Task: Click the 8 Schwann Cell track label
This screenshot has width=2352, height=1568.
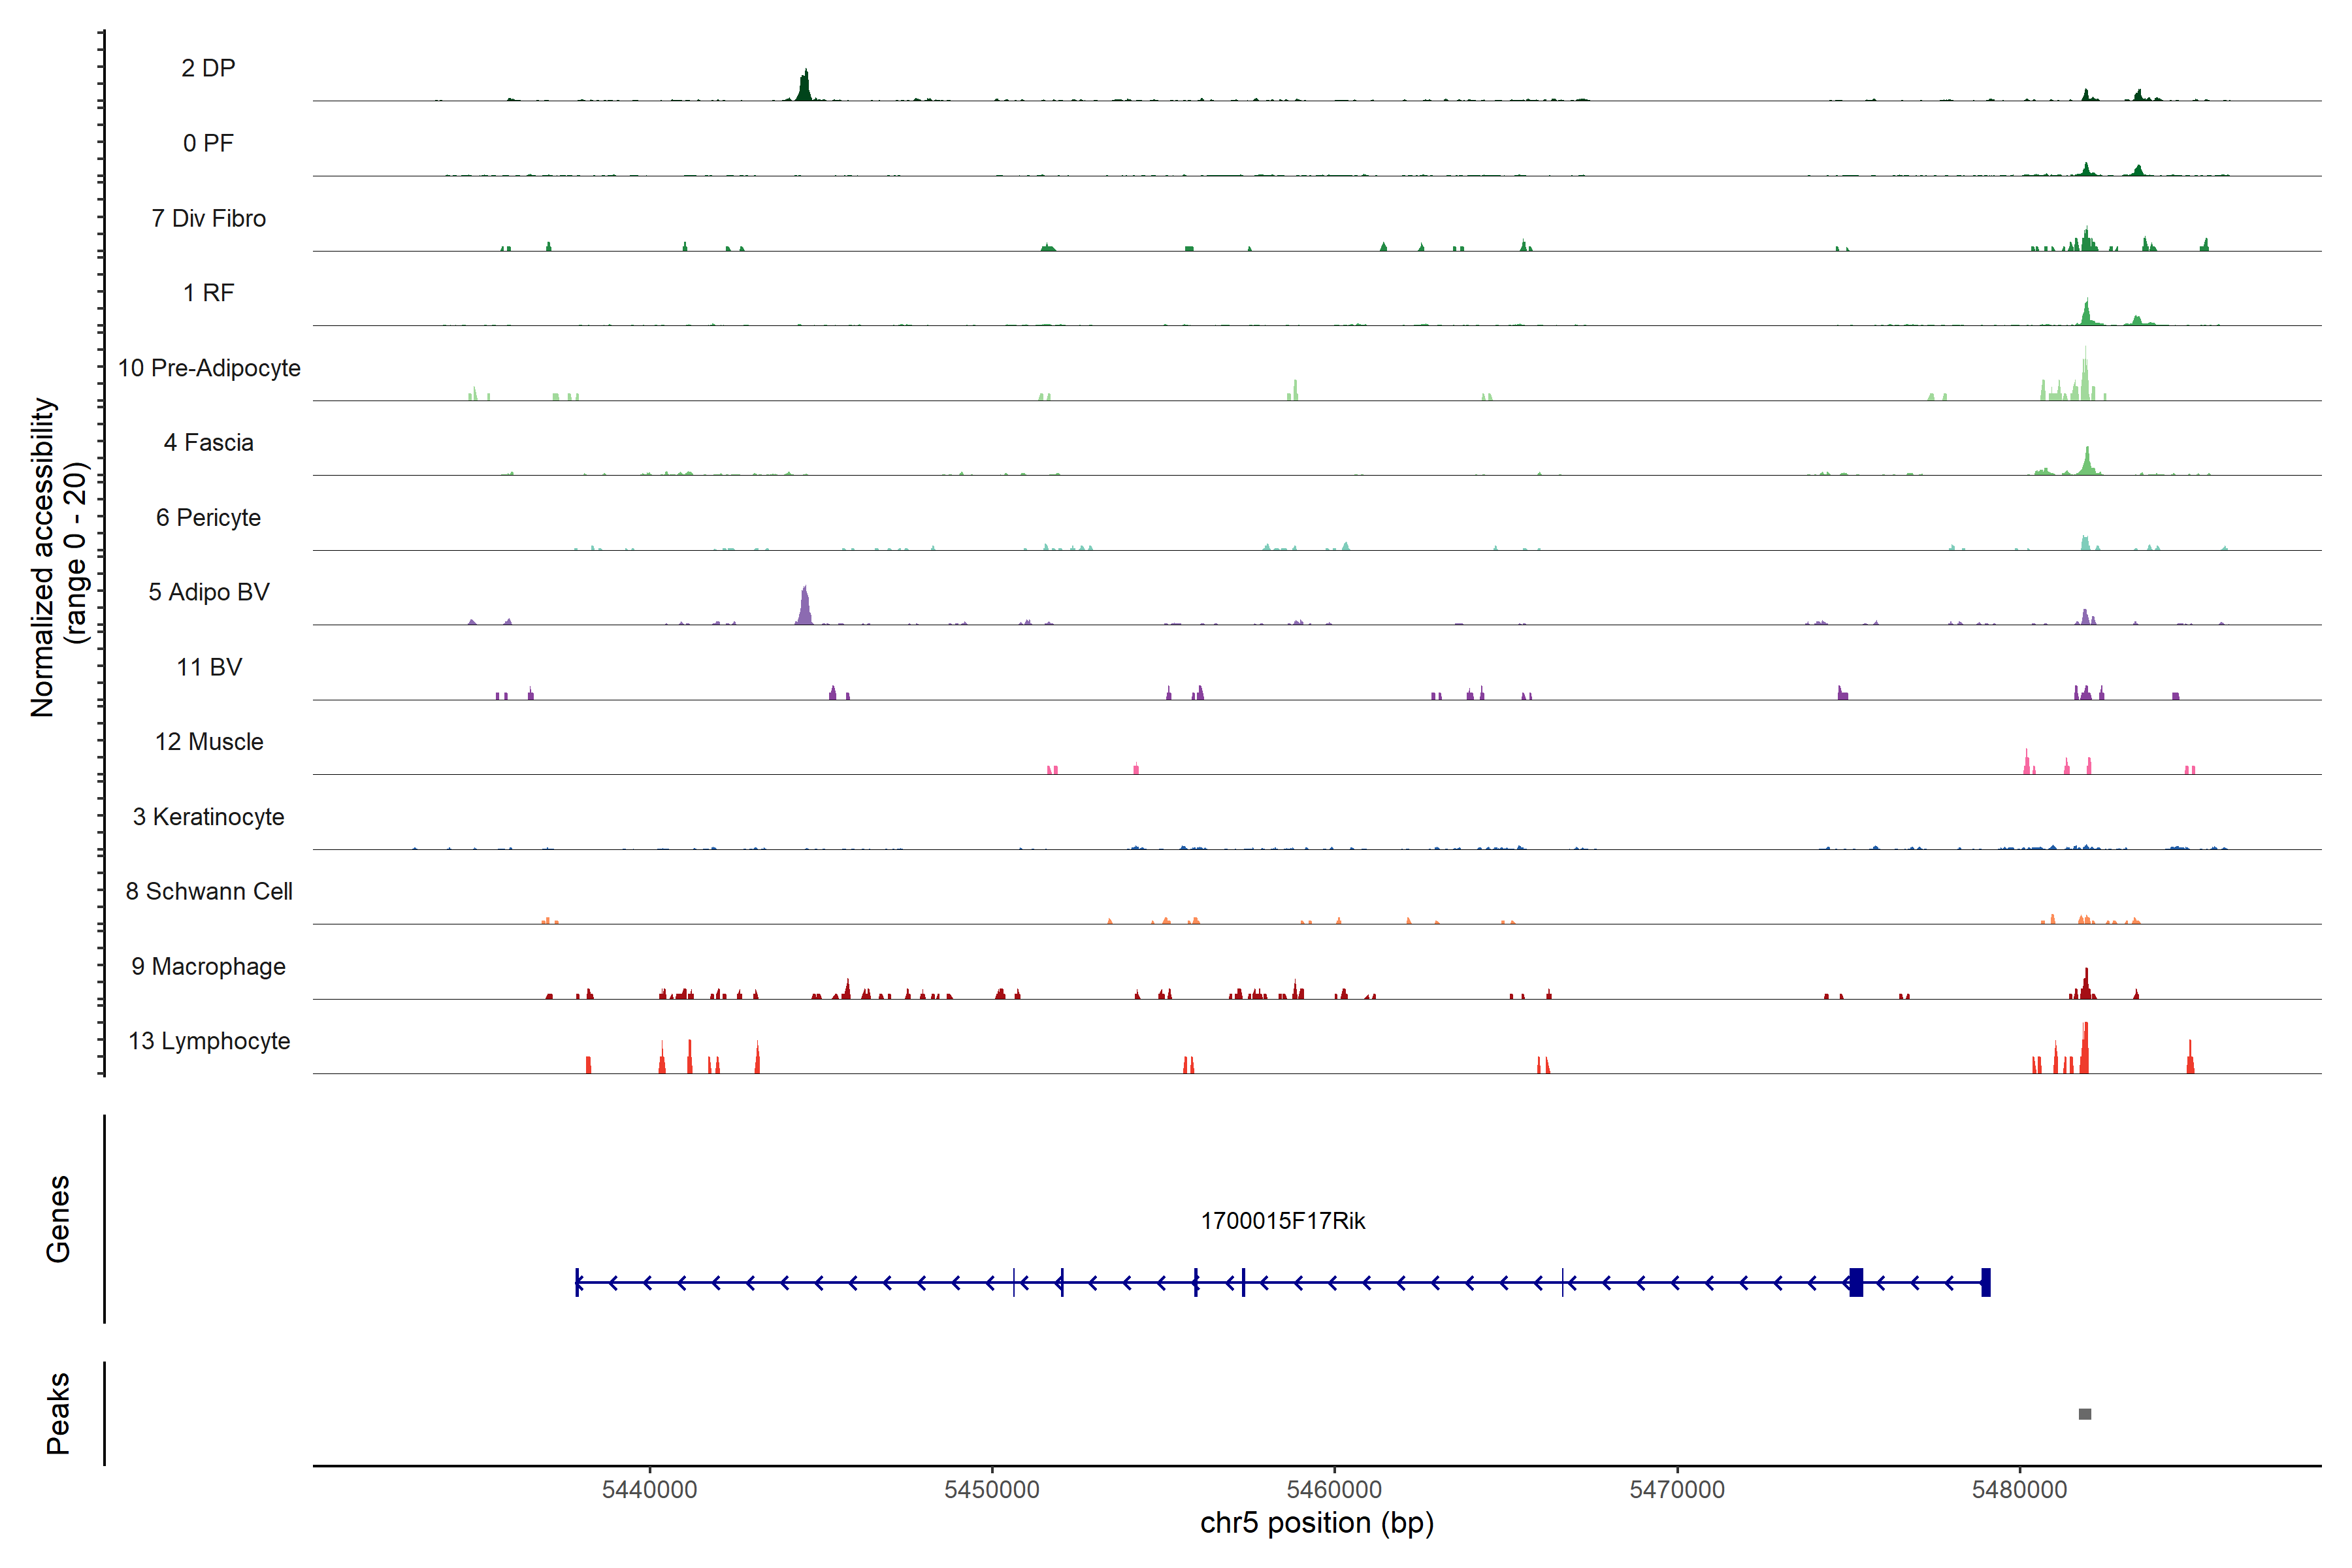Action: click(x=209, y=891)
